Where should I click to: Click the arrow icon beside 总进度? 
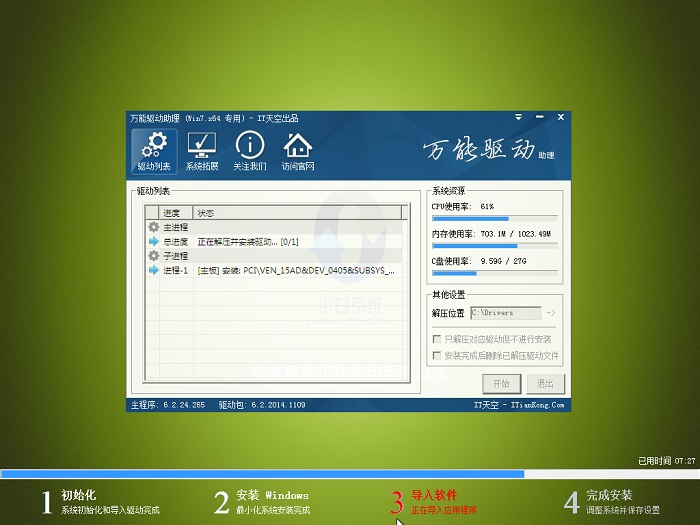(154, 242)
